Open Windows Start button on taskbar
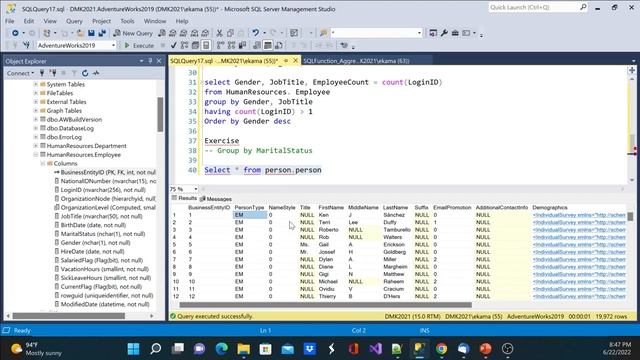640x360 pixels. 133,349
